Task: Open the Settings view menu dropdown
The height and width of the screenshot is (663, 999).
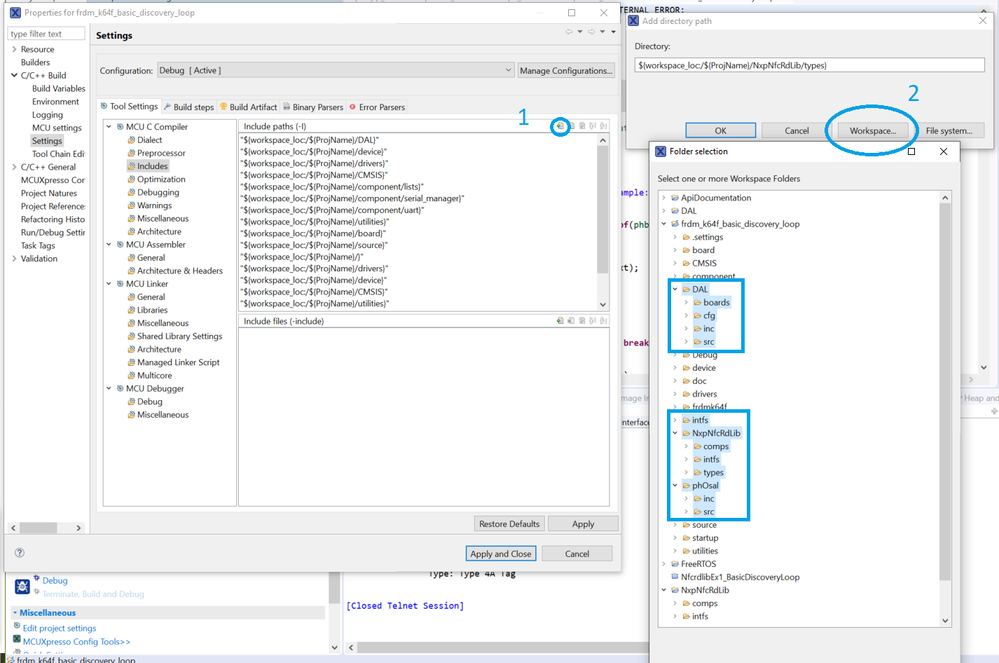Action: (614, 32)
